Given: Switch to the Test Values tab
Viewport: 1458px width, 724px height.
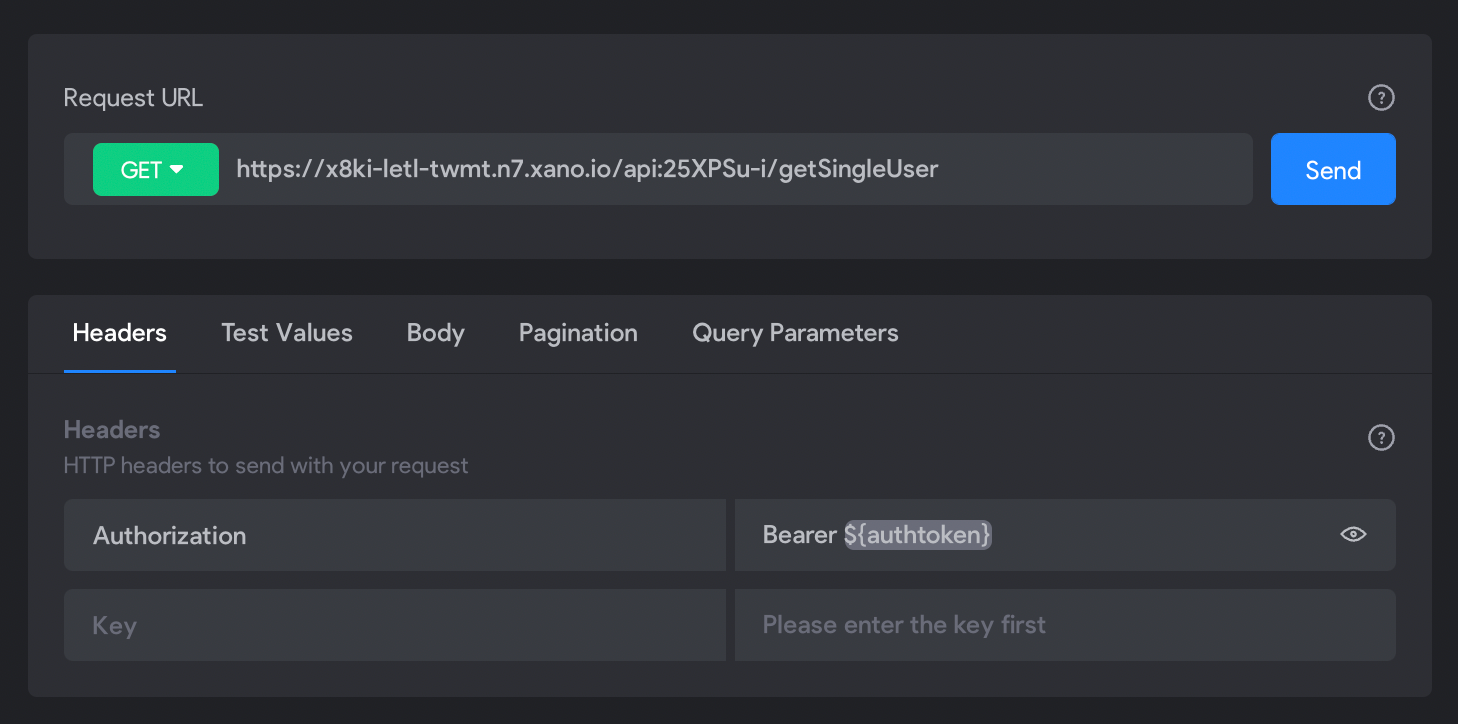Looking at the screenshot, I should 287,333.
